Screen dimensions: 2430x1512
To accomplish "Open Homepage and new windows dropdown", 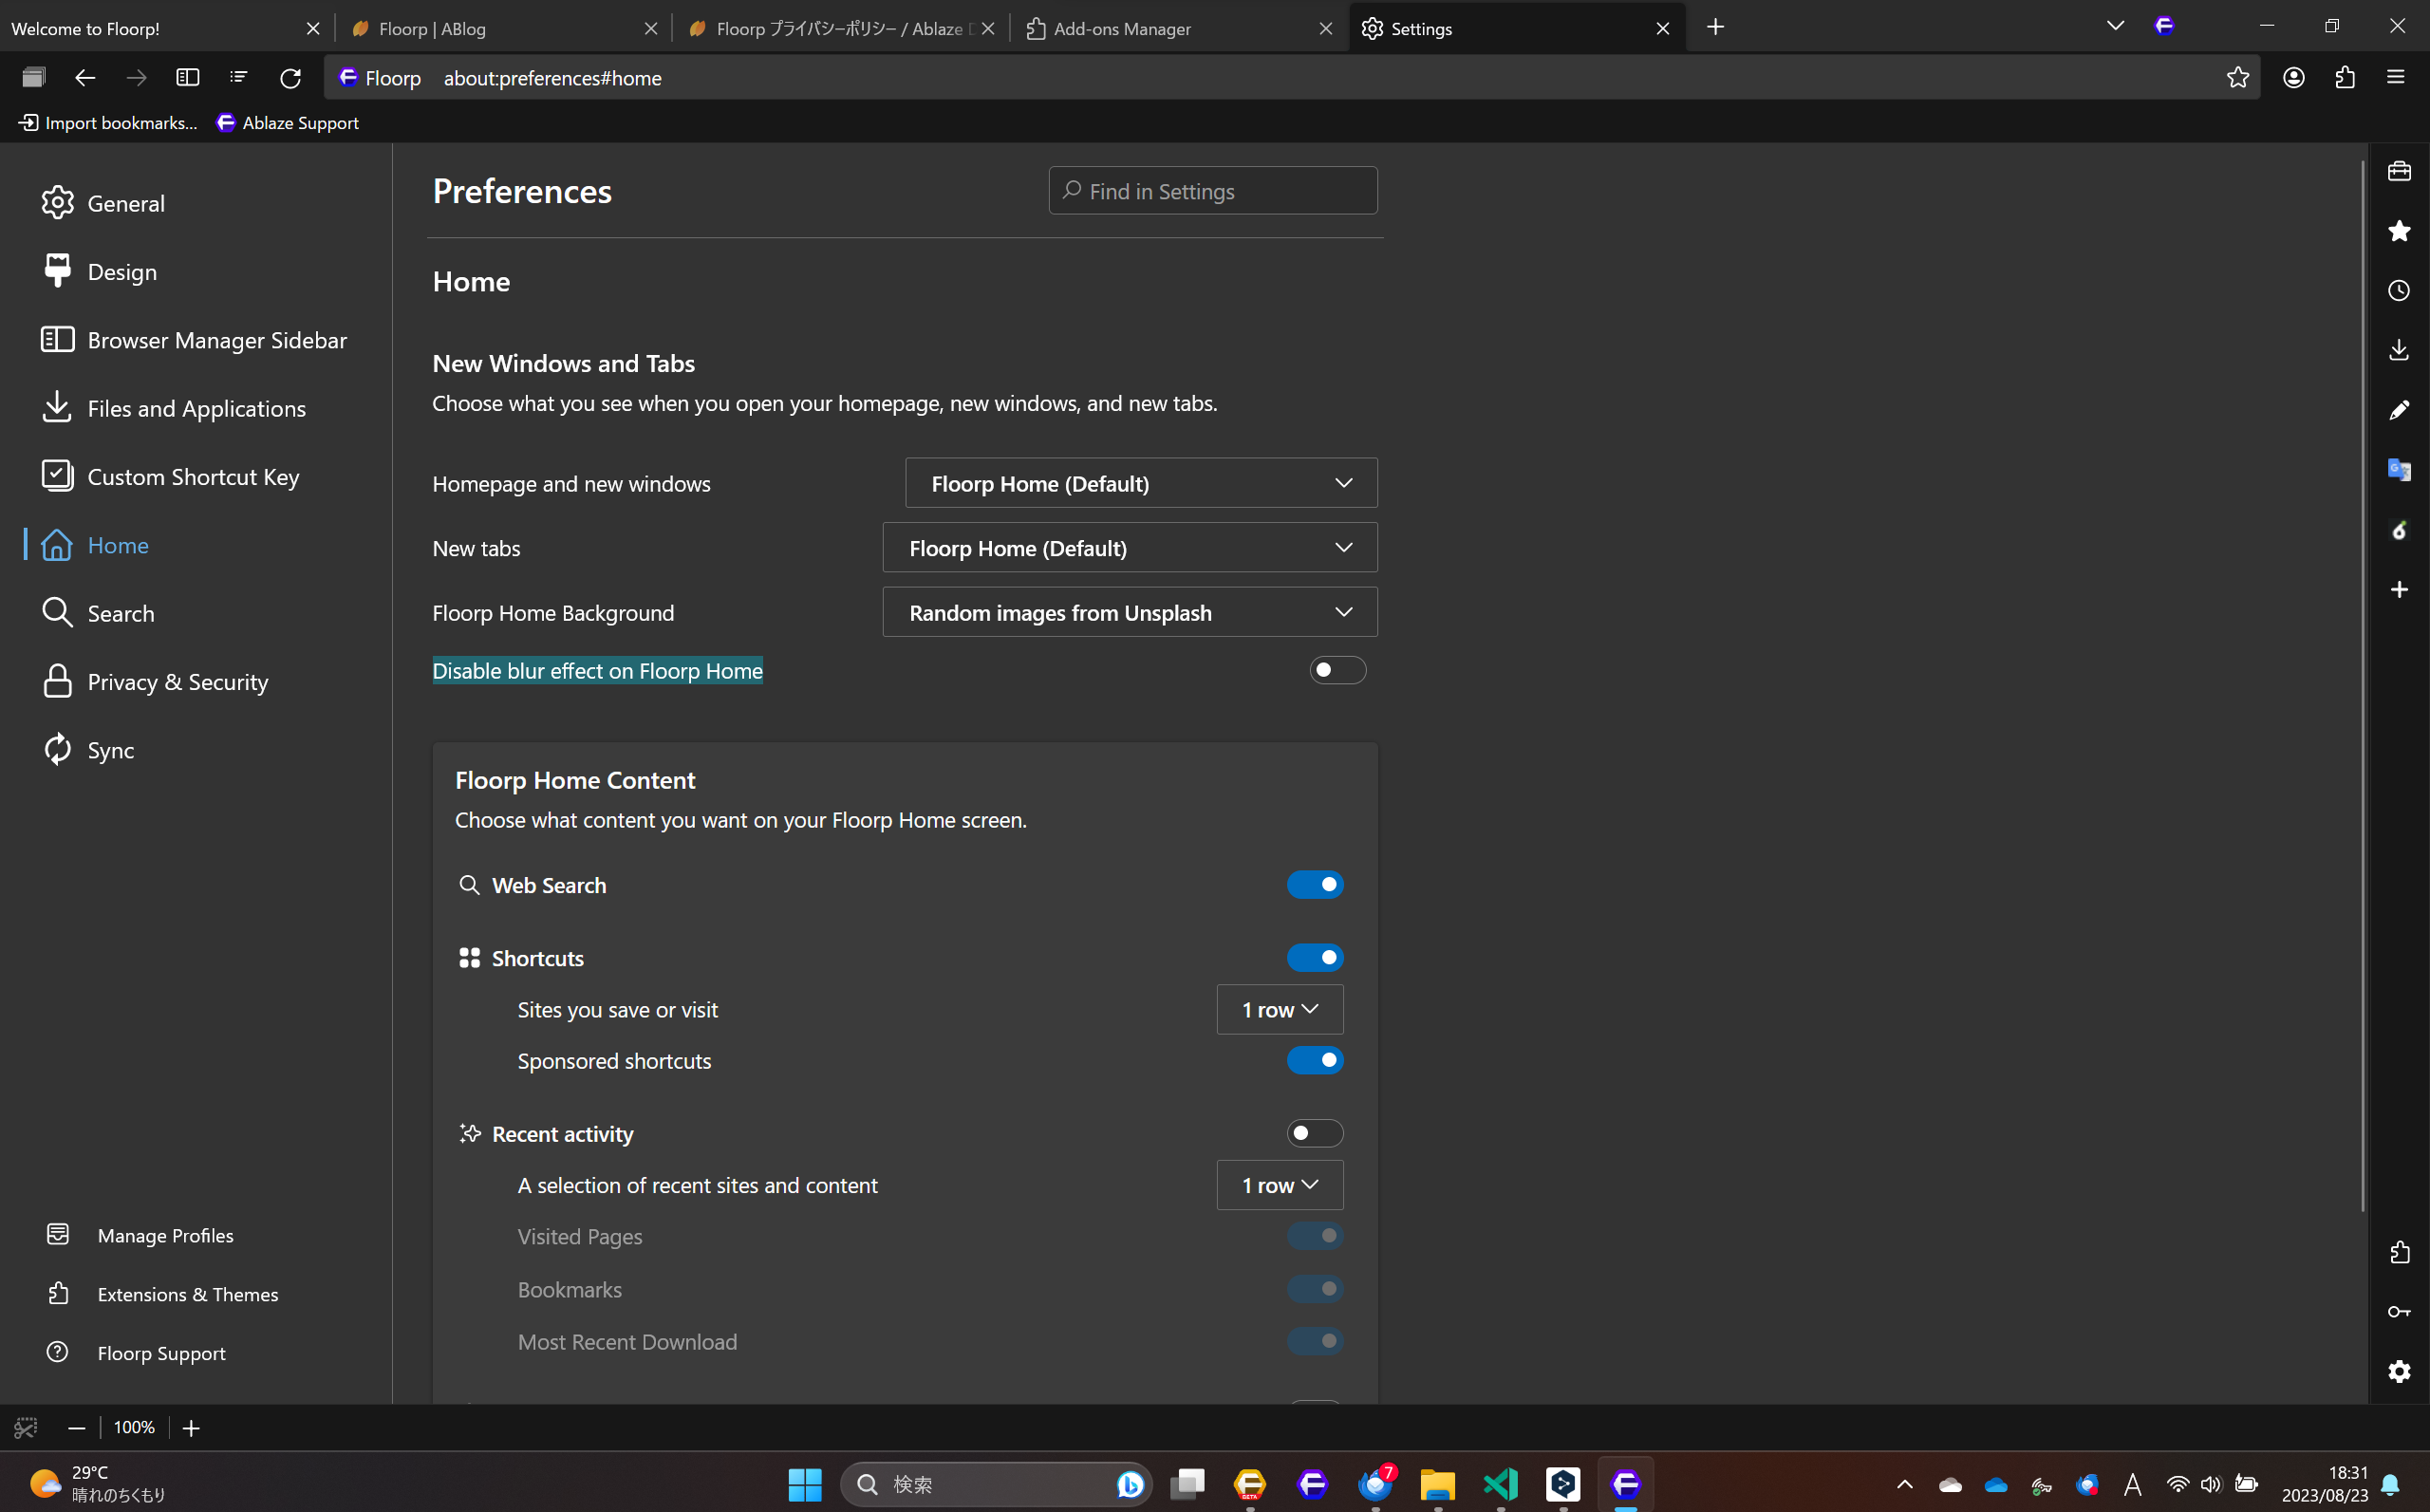I will [1141, 483].
